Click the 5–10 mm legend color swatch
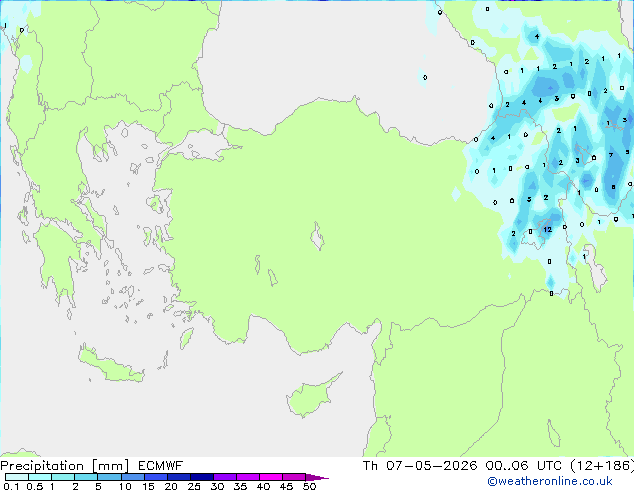The image size is (634, 490). [109, 477]
